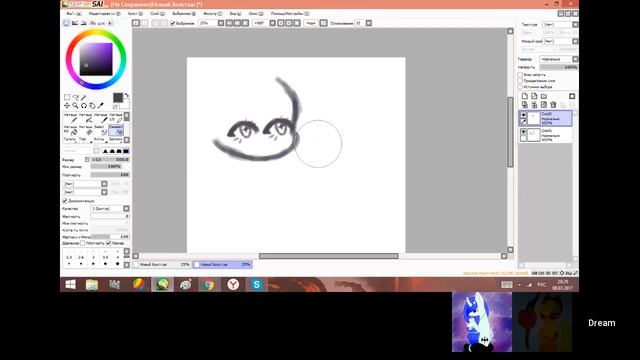This screenshot has width=640, height=360.
Task: Open first brush texture dropdown under density
Action: click(85, 184)
